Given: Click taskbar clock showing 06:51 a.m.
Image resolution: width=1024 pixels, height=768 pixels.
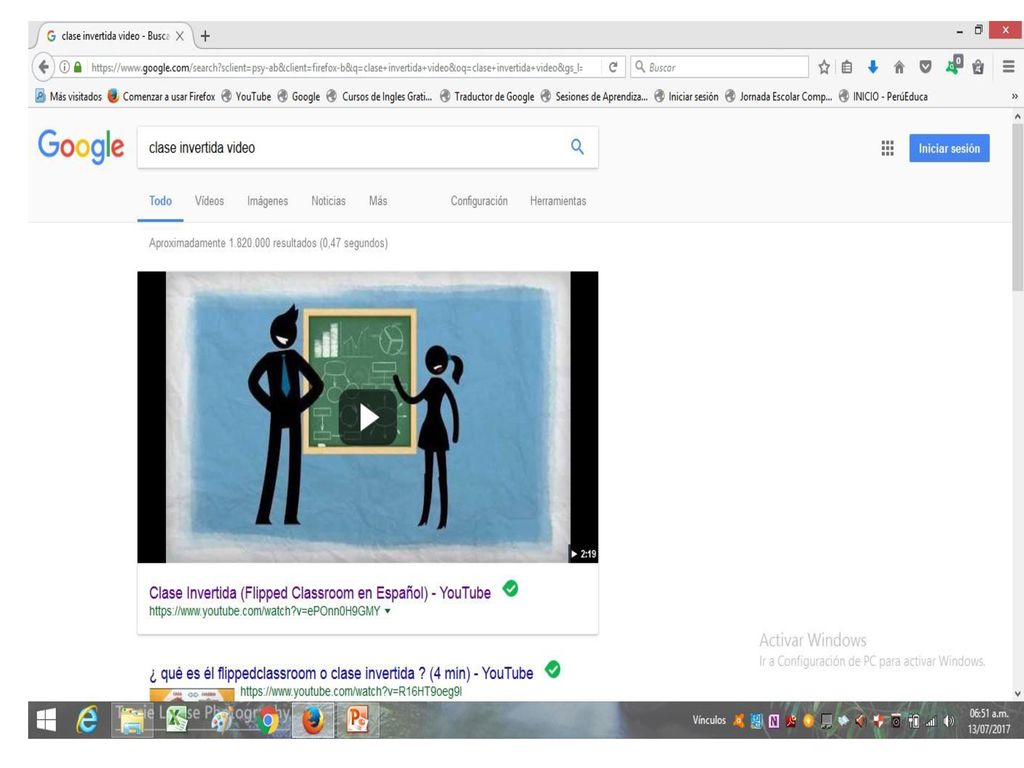Looking at the screenshot, I should [x=989, y=721].
